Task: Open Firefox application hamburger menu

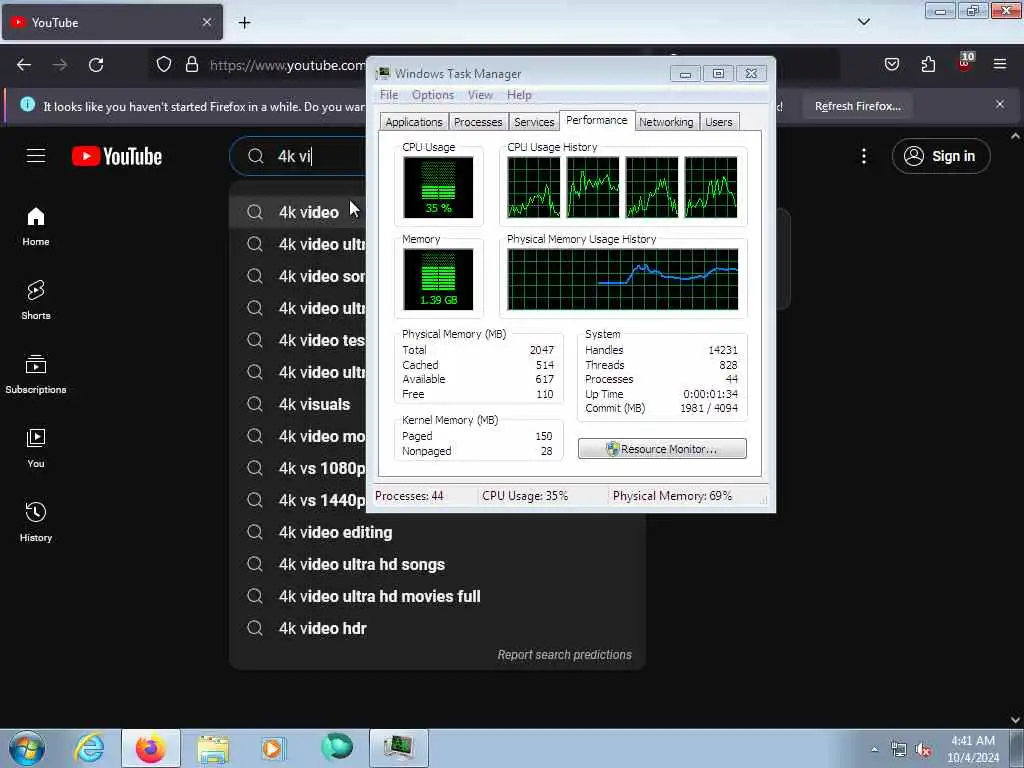Action: click(x=1000, y=64)
